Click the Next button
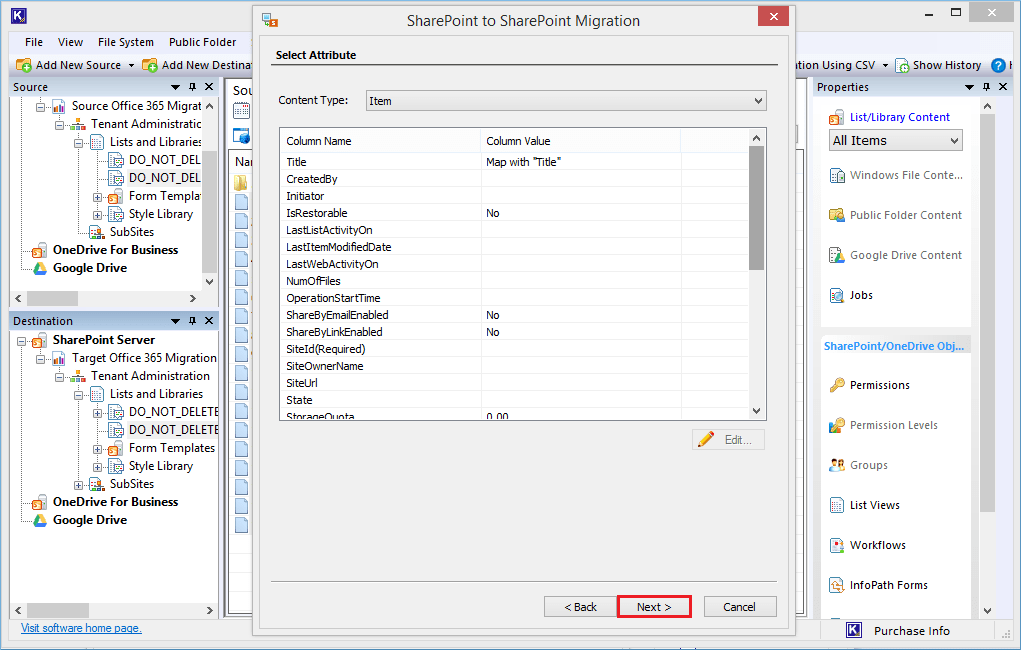The width and height of the screenshot is (1021, 650). [654, 607]
